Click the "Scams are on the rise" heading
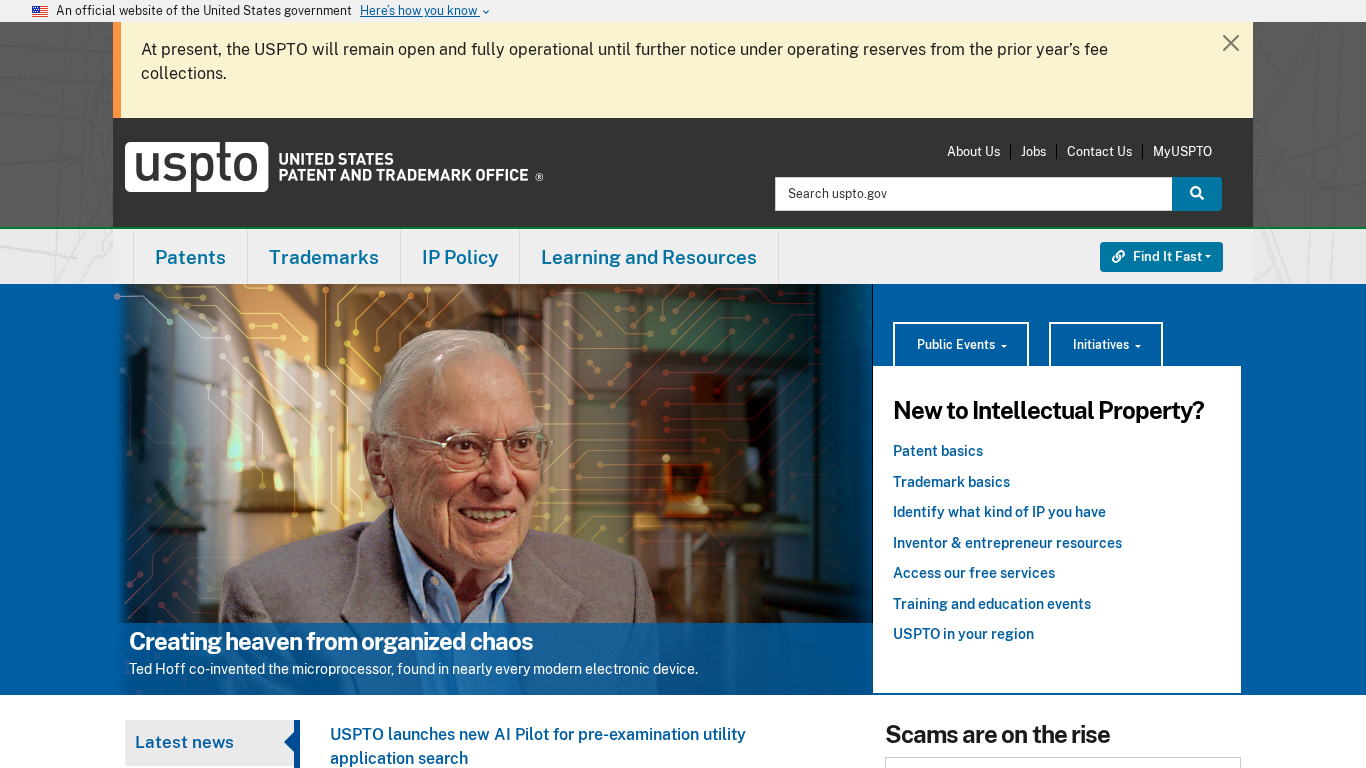 click(x=997, y=735)
